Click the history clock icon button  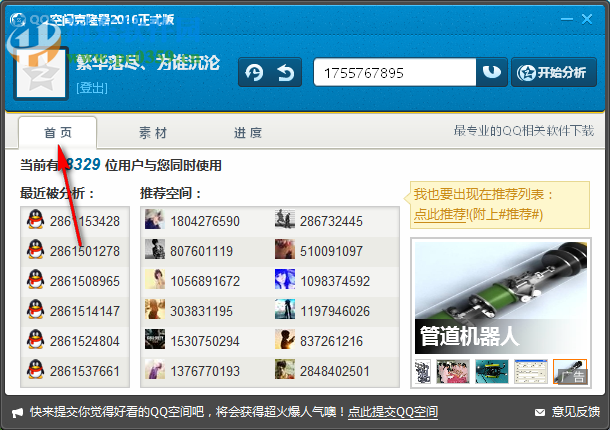pyautogui.click(x=254, y=72)
